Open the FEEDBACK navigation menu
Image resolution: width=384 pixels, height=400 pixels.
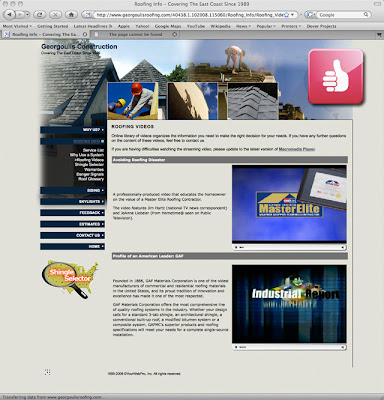(x=73, y=213)
